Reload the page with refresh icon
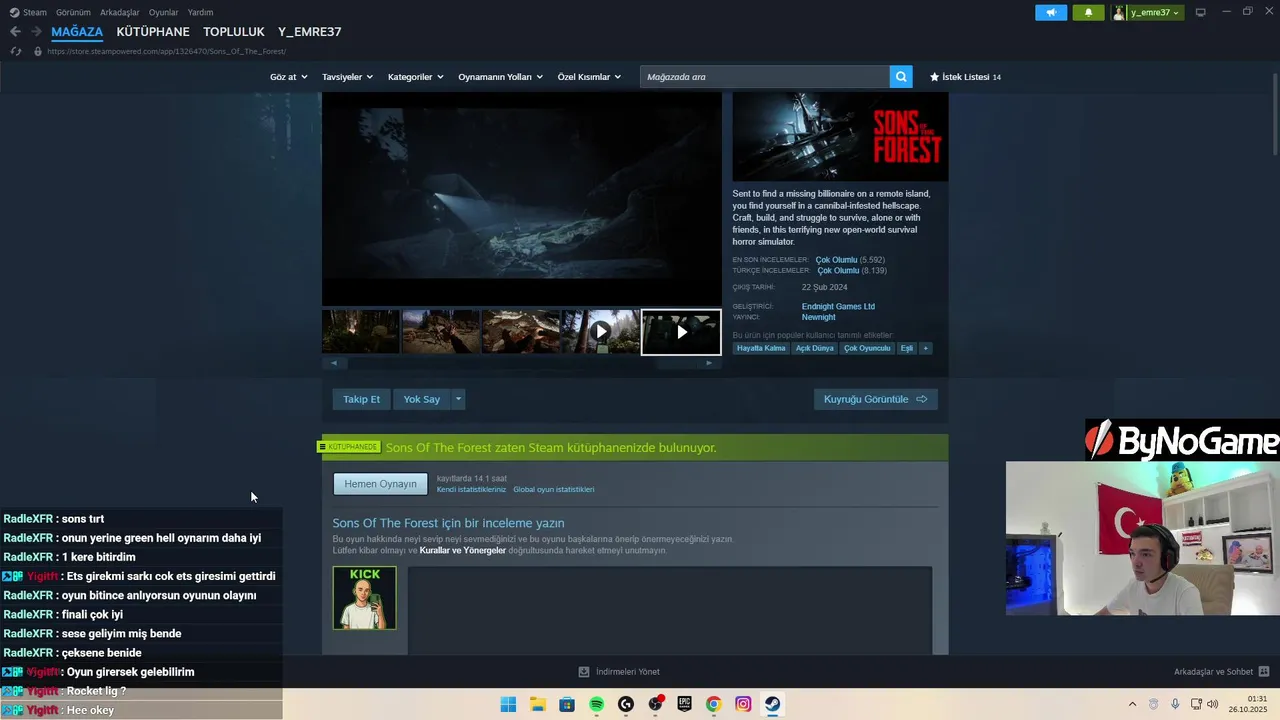The width and height of the screenshot is (1280, 720). point(15,51)
